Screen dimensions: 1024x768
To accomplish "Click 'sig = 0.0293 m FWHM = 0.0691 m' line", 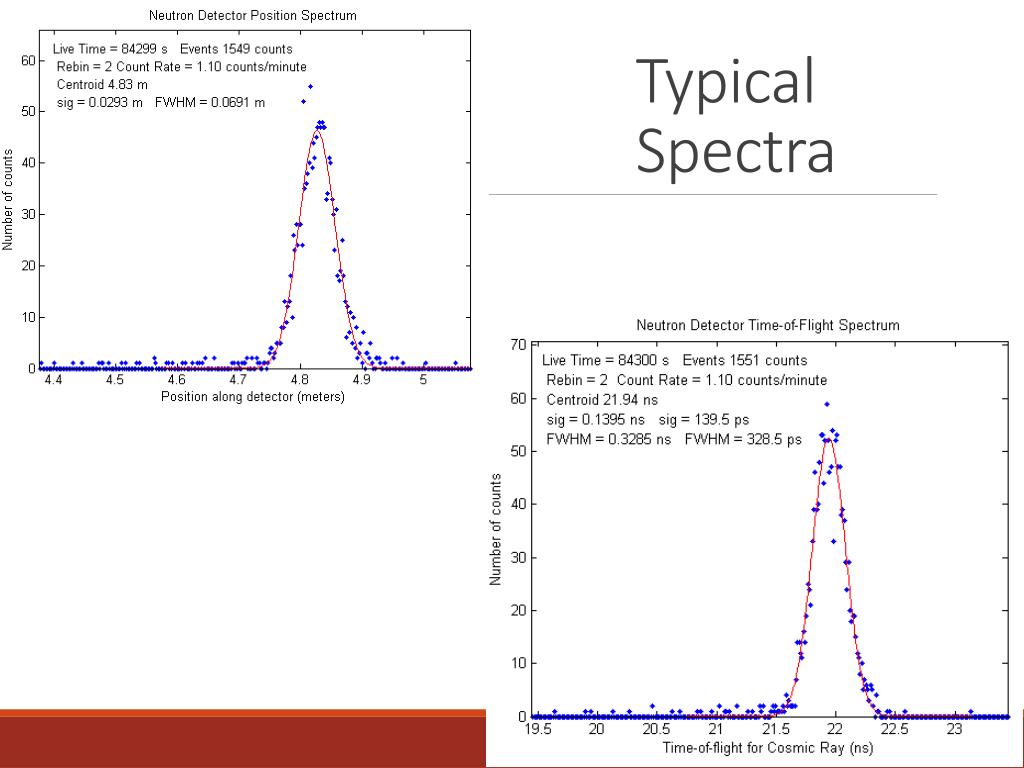I will click(x=161, y=103).
